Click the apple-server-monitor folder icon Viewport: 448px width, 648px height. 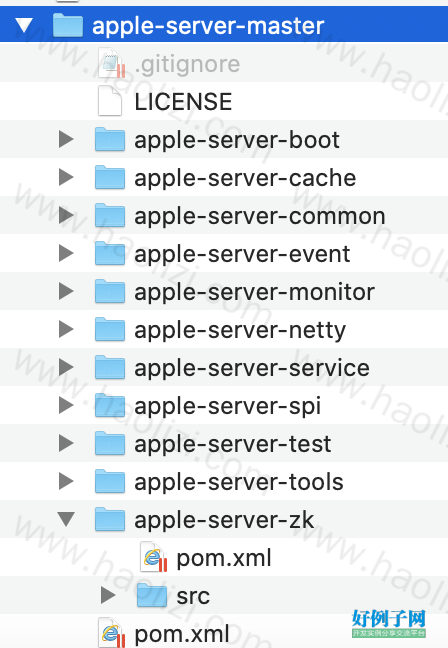[x=110, y=291]
